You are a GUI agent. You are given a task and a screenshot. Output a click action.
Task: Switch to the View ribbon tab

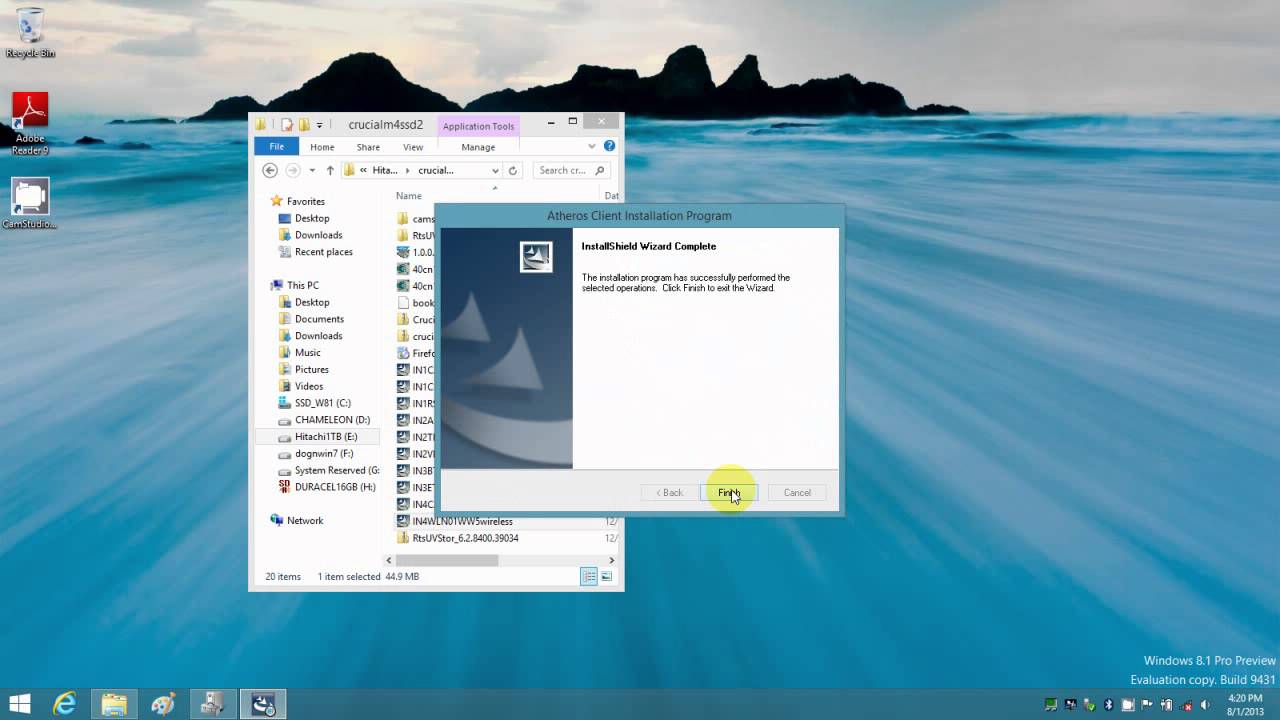pyautogui.click(x=413, y=147)
